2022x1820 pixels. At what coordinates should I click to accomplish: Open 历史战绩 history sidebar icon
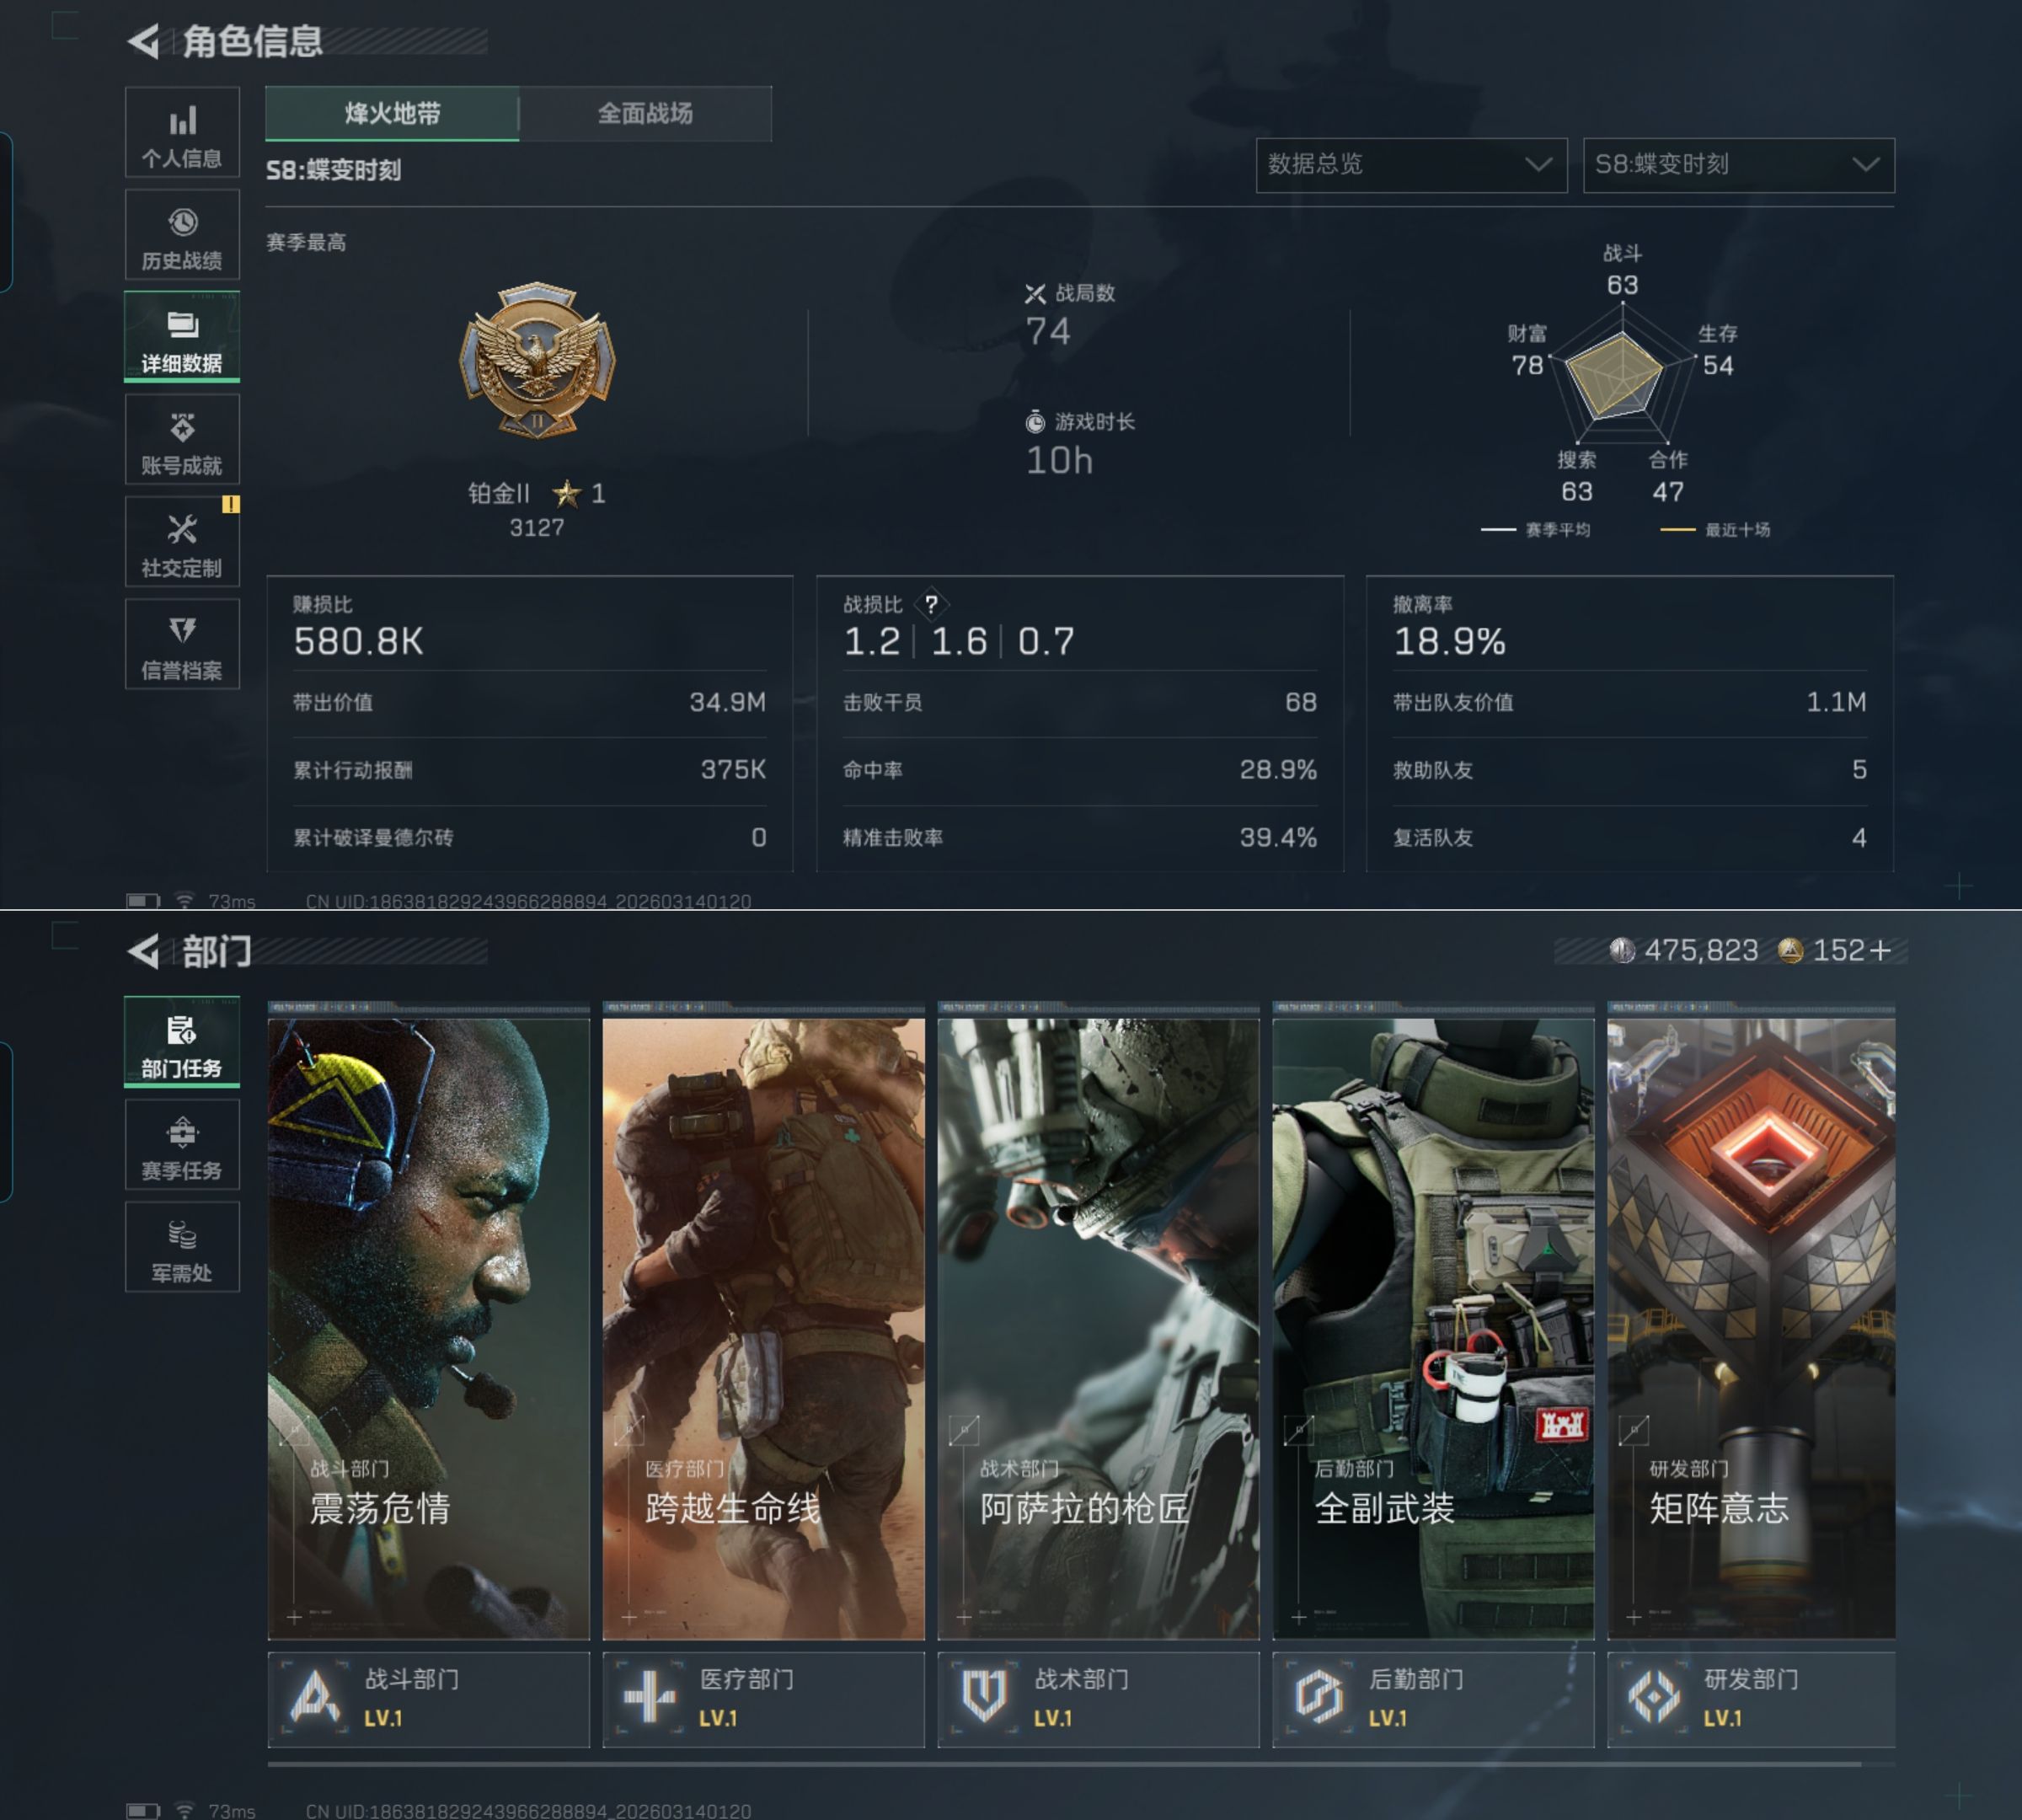[182, 236]
